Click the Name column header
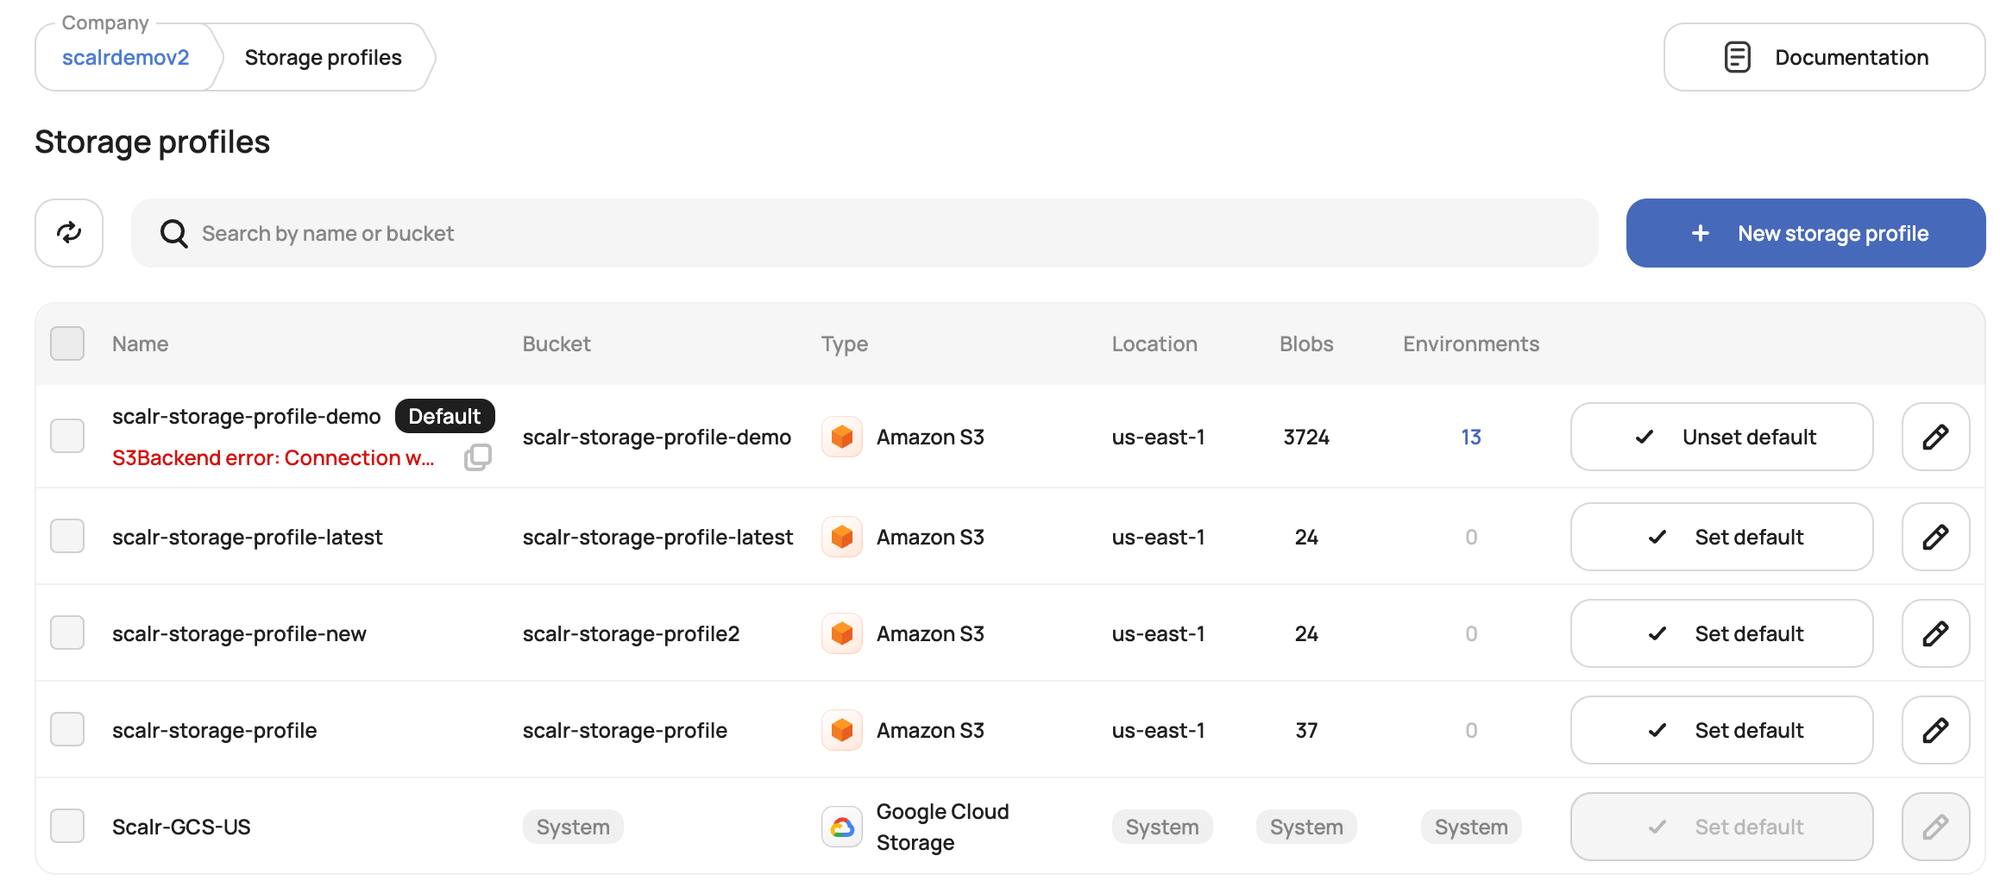The height and width of the screenshot is (894, 2000). pos(140,344)
